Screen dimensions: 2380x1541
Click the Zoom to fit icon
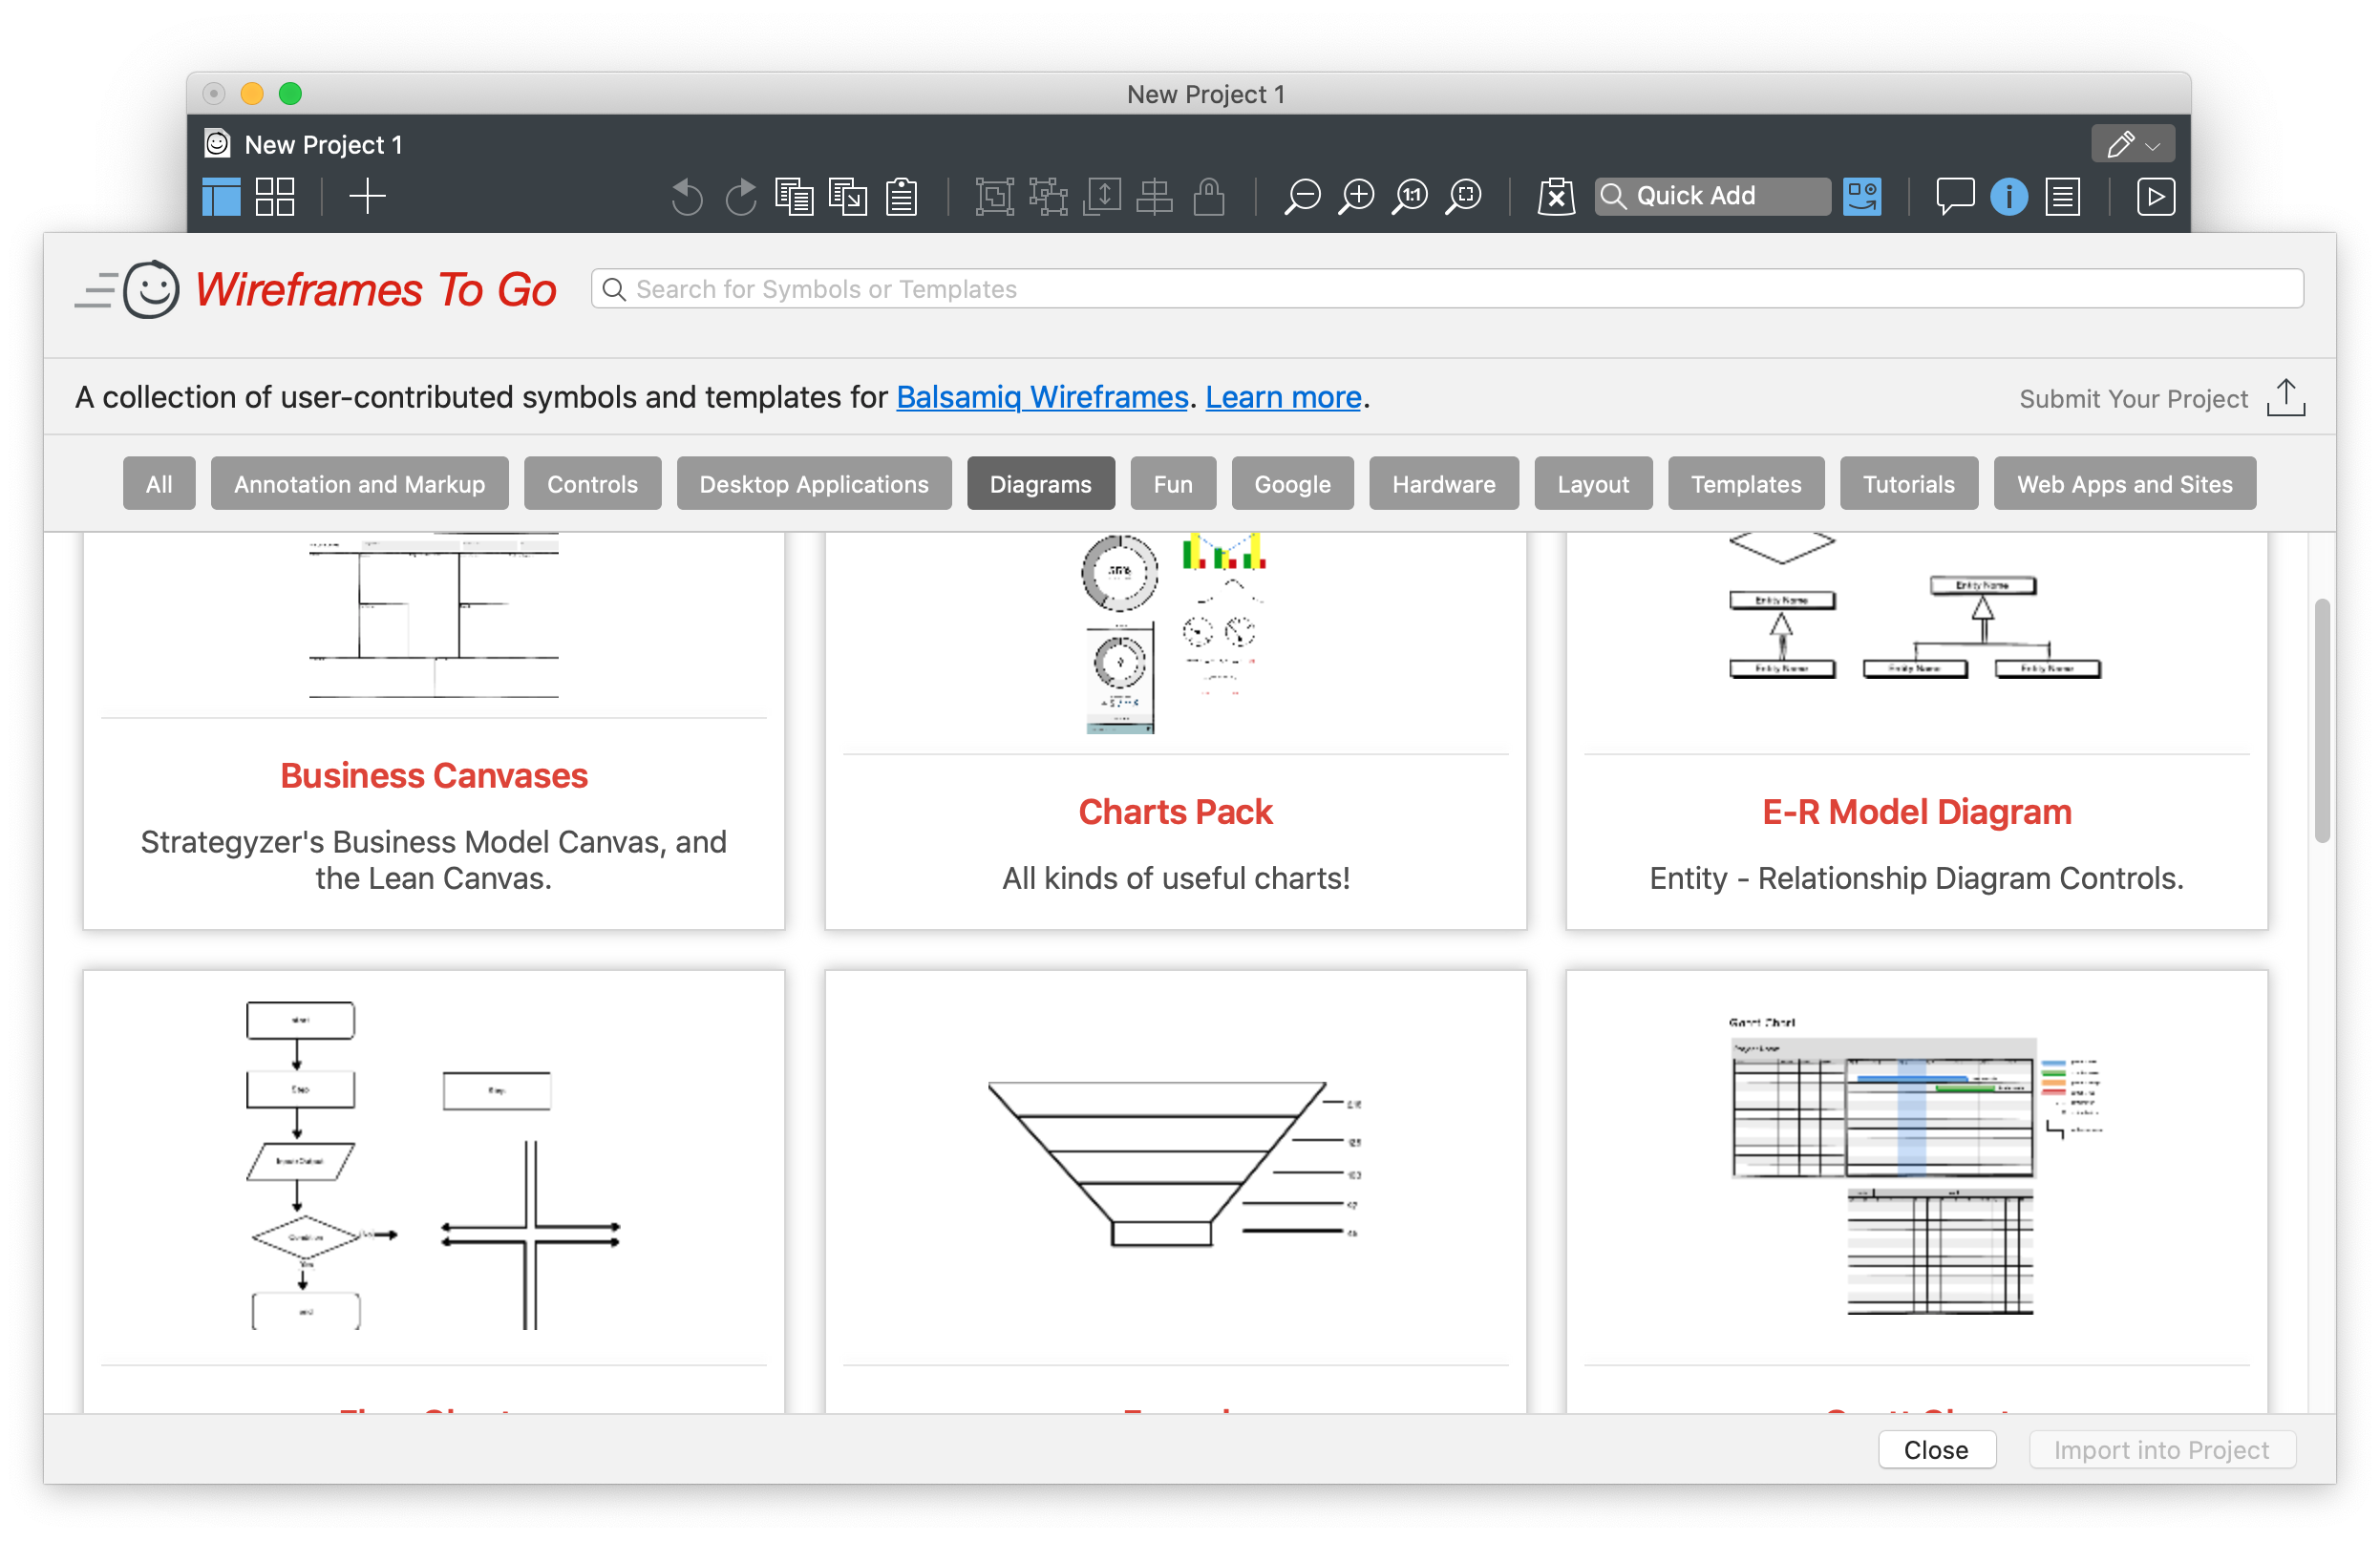(x=1463, y=196)
